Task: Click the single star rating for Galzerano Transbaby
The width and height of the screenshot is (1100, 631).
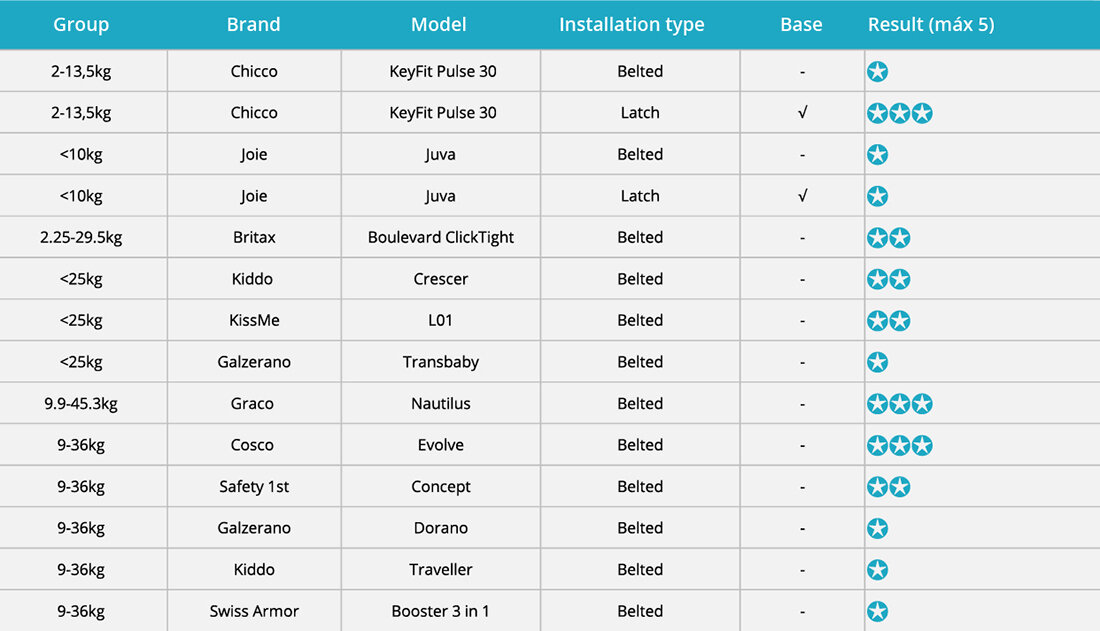Action: click(x=877, y=362)
